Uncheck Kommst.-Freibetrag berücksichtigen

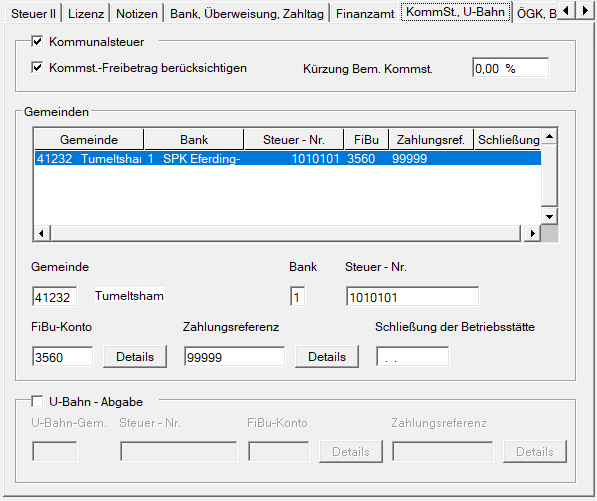(x=37, y=68)
